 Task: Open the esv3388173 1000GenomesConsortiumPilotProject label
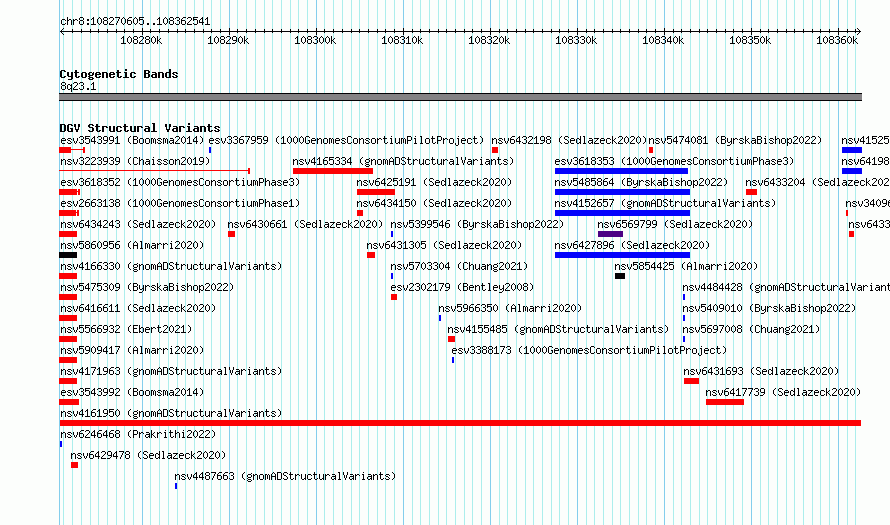coord(589,350)
